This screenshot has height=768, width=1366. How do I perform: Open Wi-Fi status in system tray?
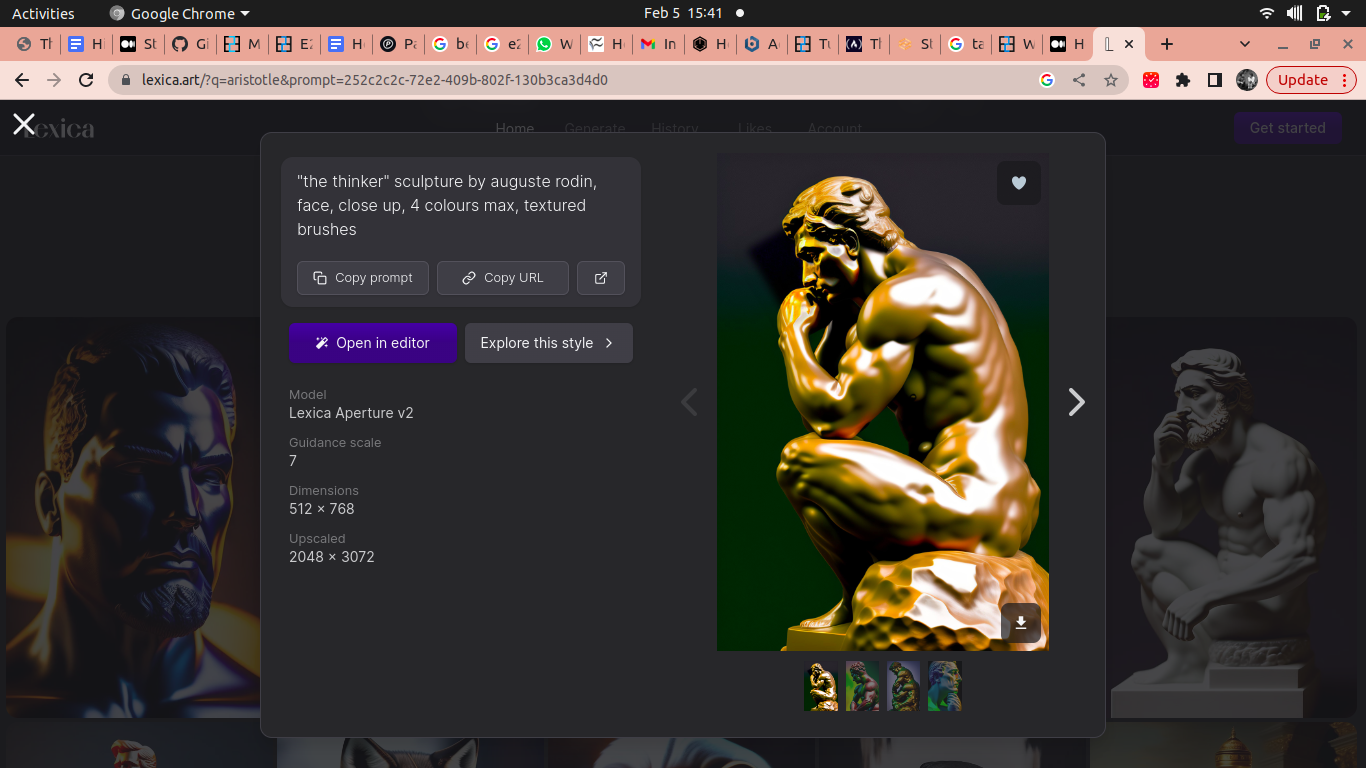[1267, 13]
